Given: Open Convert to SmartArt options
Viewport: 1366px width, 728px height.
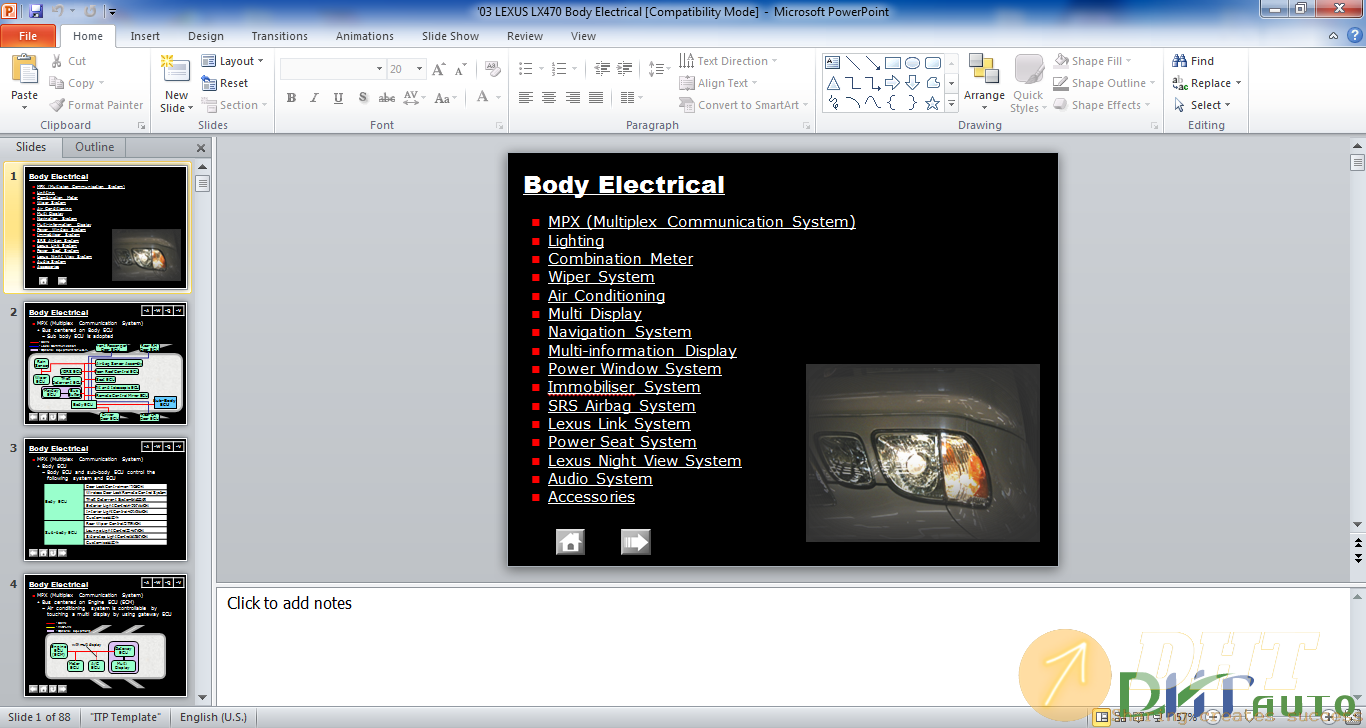Looking at the screenshot, I should tap(743, 105).
